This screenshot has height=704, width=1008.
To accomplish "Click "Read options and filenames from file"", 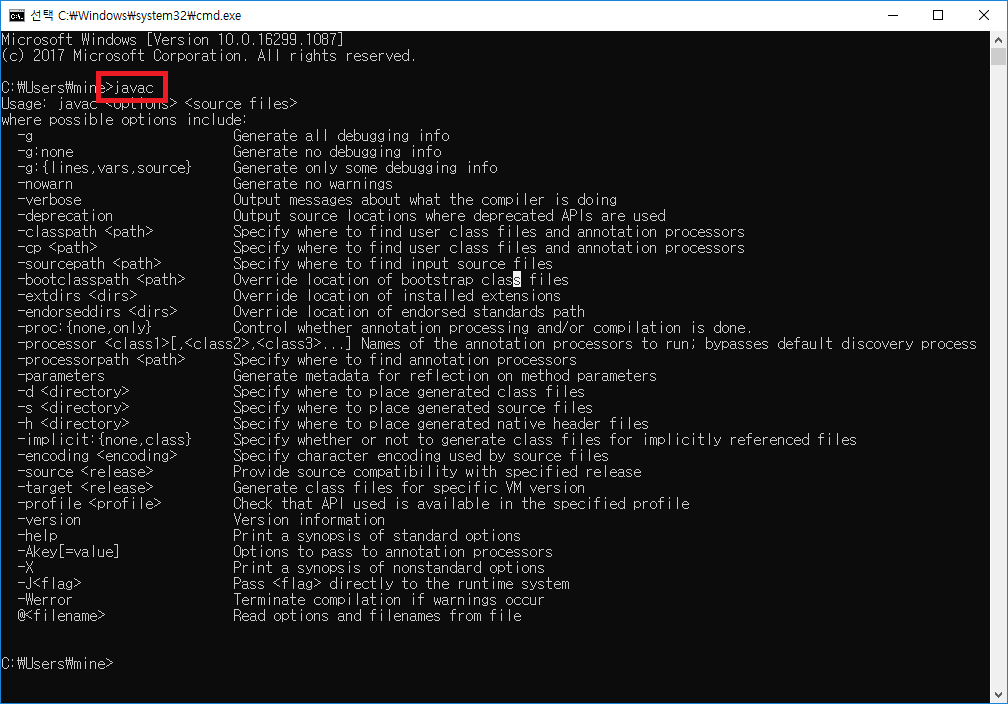I will pos(377,615).
